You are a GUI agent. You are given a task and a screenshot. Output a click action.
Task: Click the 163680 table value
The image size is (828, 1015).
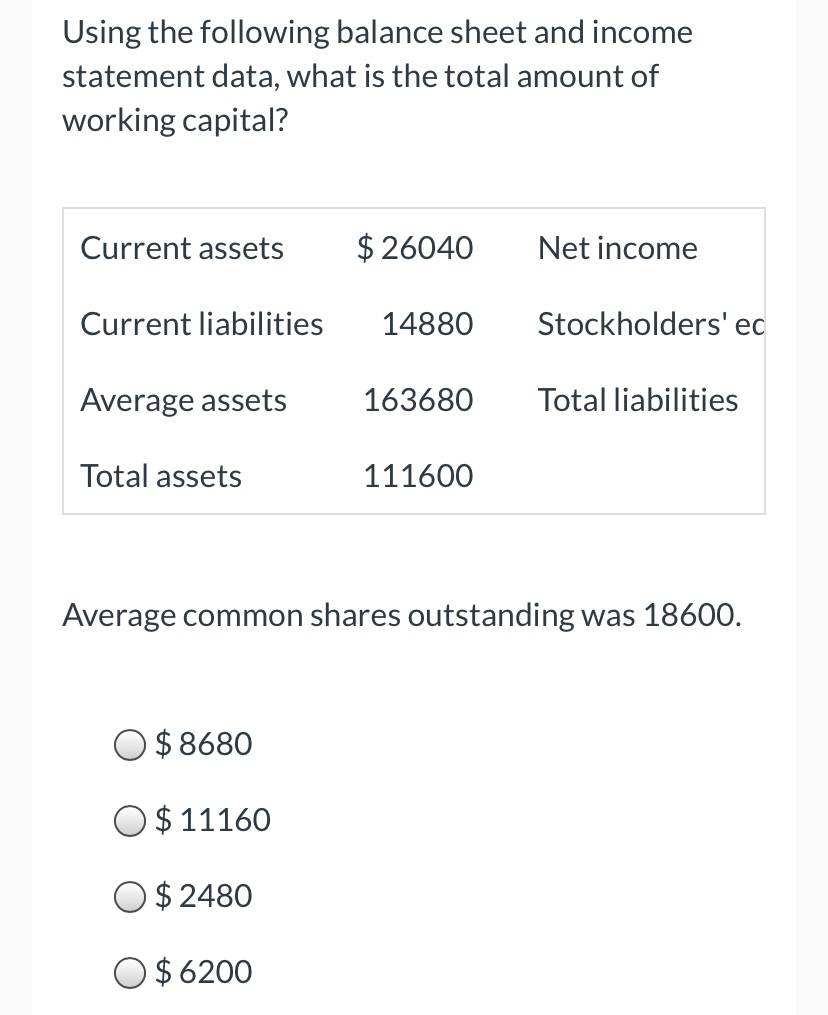[419, 400]
